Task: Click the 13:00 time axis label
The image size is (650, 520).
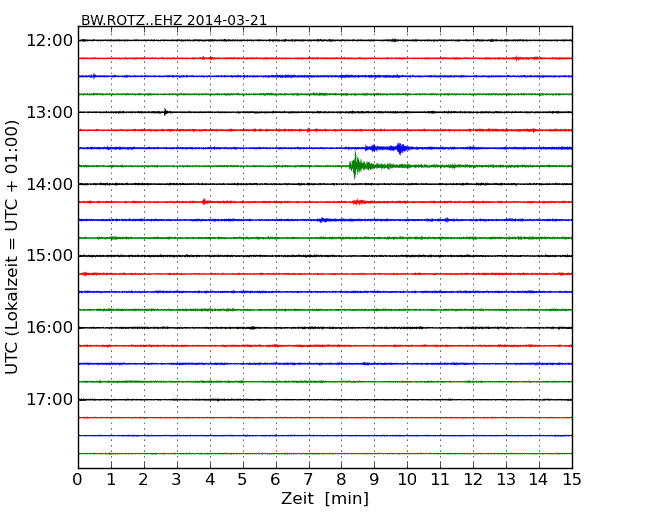Action: (49, 112)
